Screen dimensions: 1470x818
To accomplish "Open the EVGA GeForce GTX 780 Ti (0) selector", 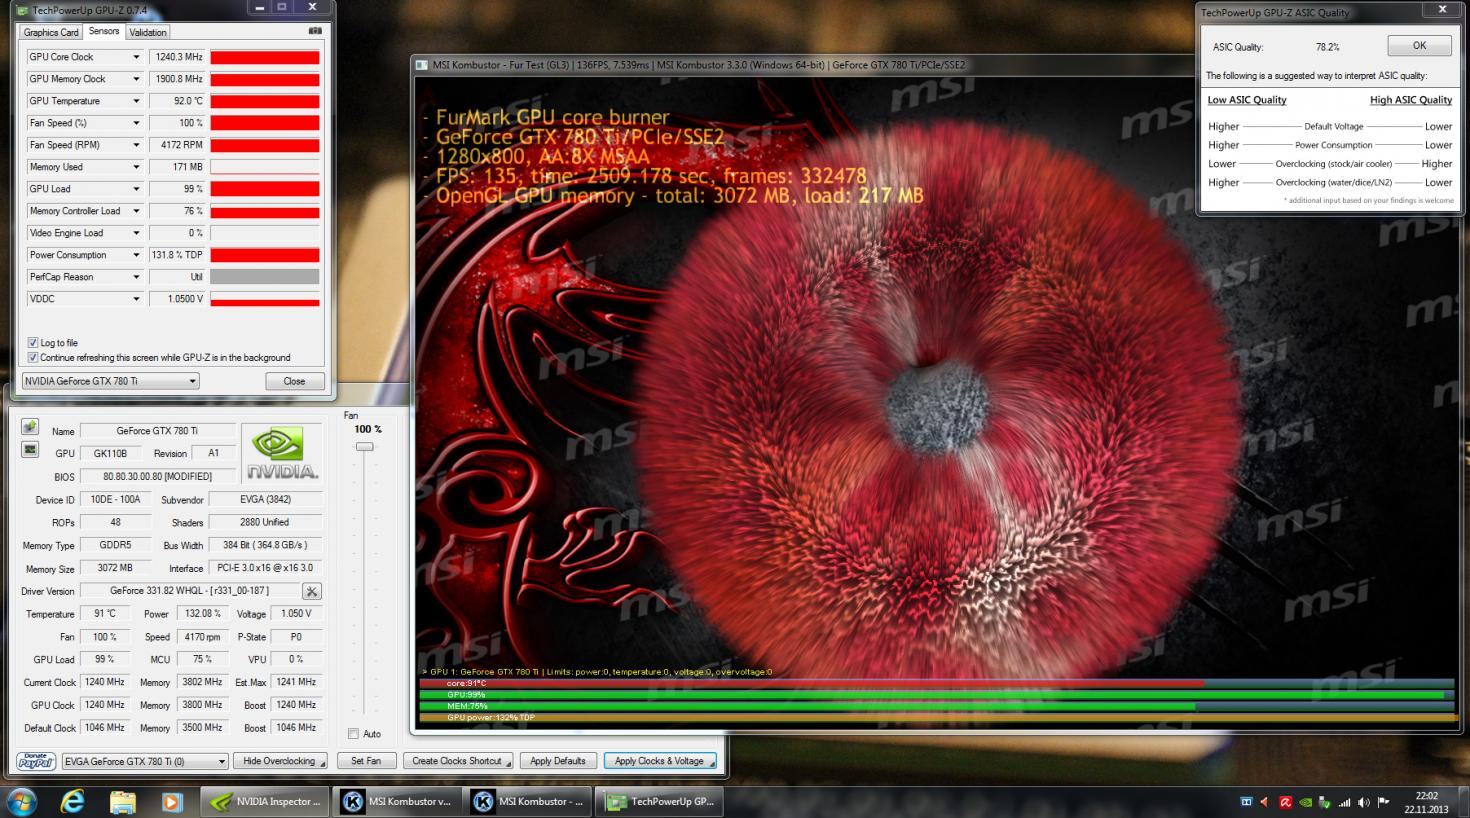I will point(145,761).
